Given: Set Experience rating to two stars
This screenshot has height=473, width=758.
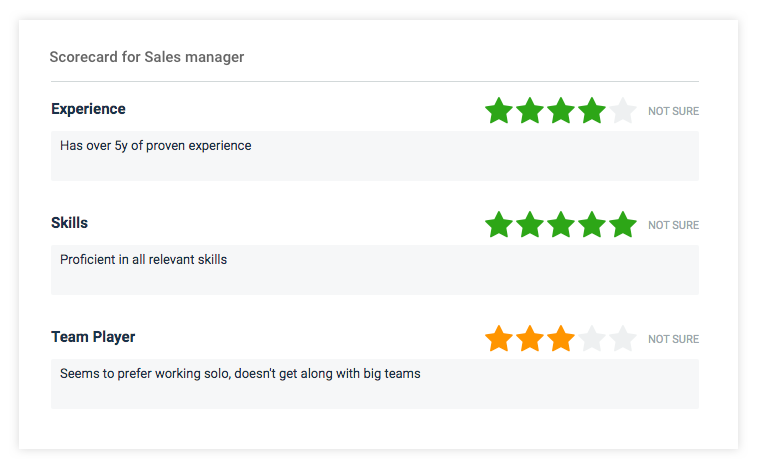Looking at the screenshot, I should [530, 110].
